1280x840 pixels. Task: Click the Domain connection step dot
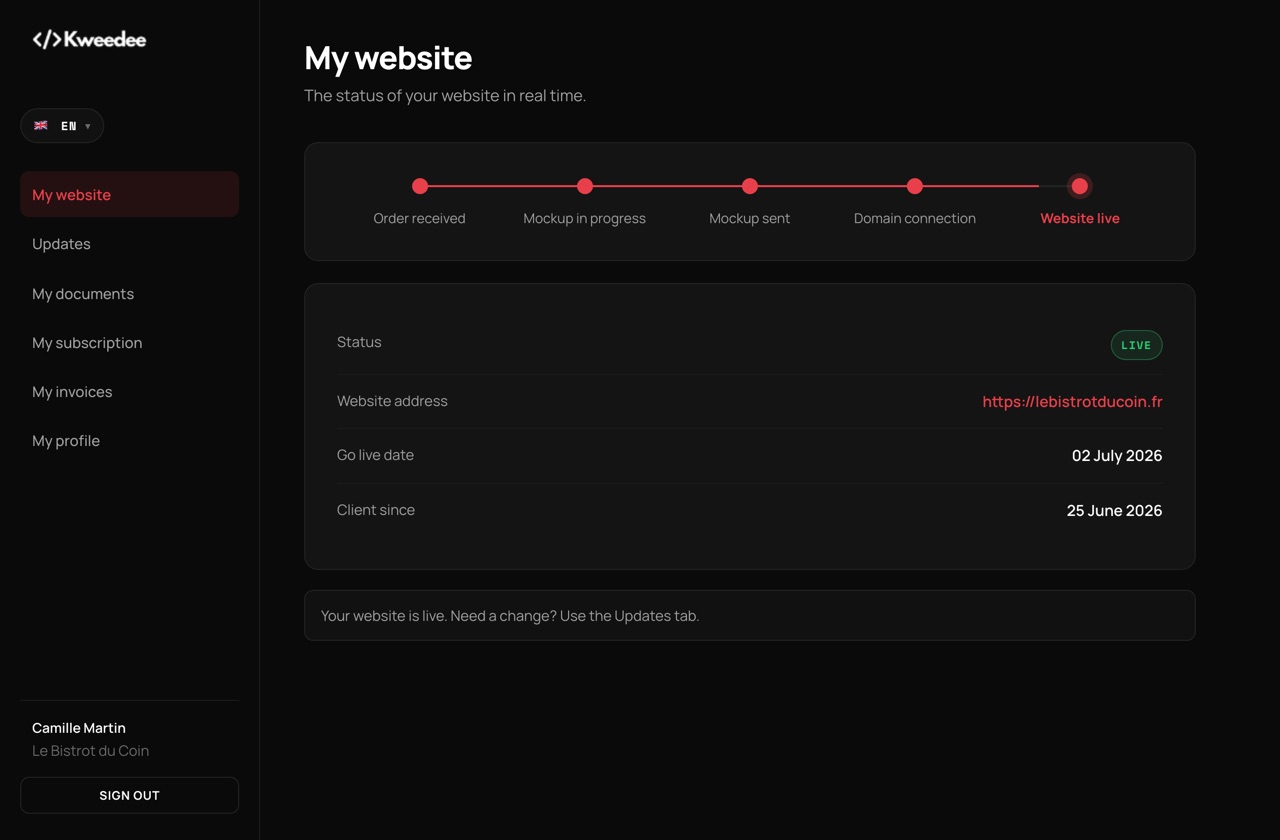[915, 186]
